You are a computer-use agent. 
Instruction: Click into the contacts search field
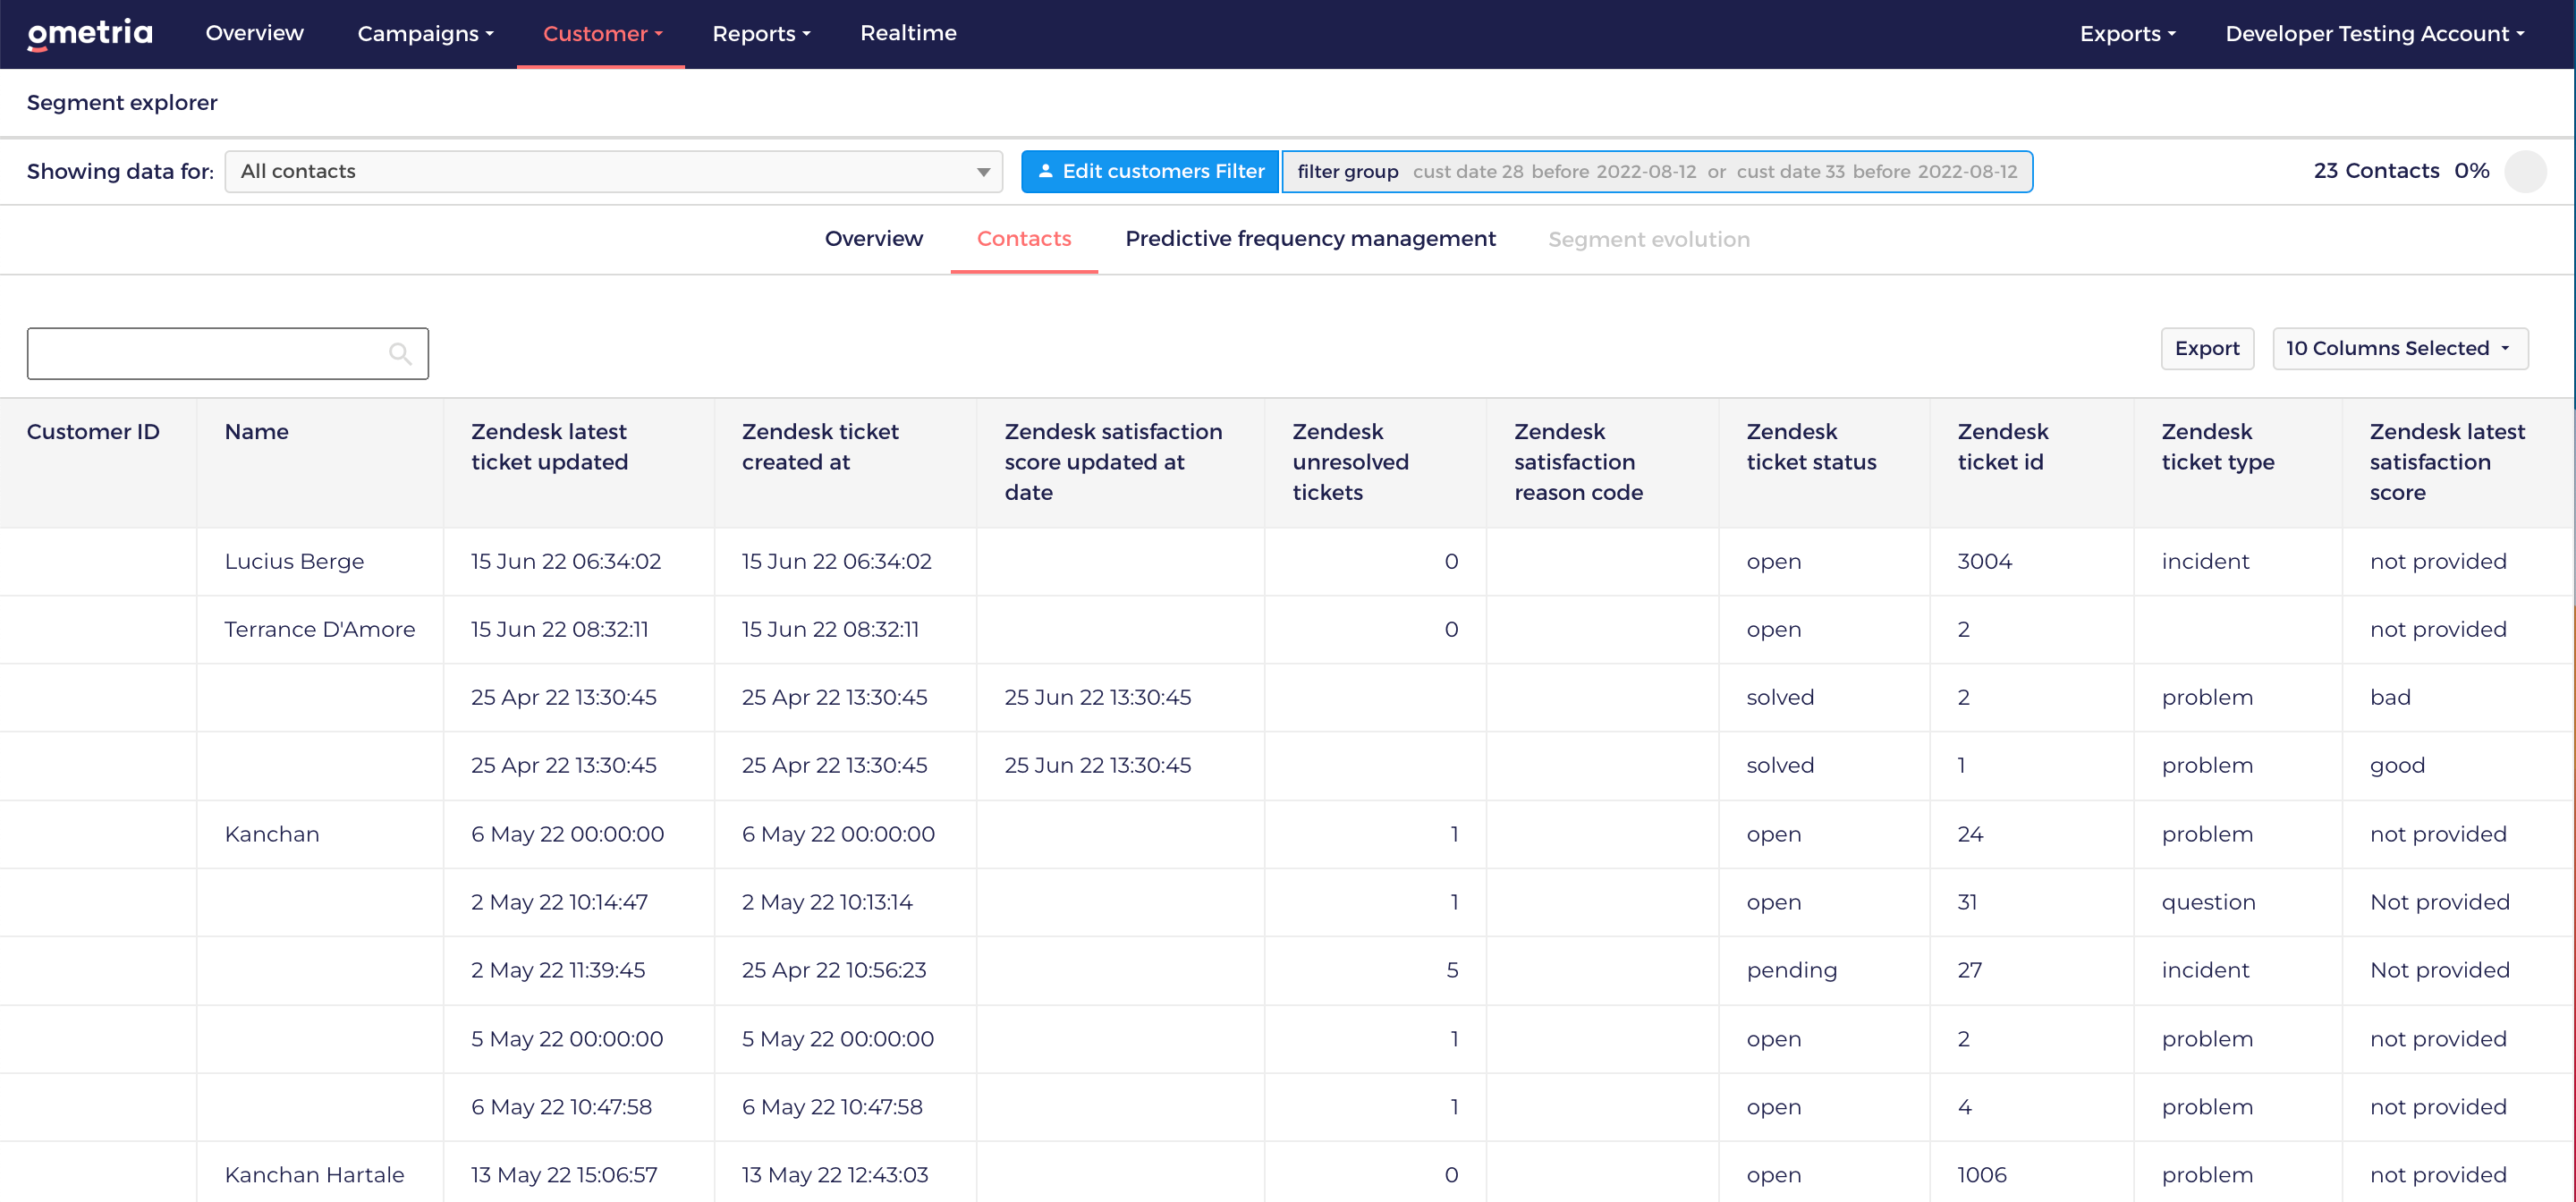[227, 353]
